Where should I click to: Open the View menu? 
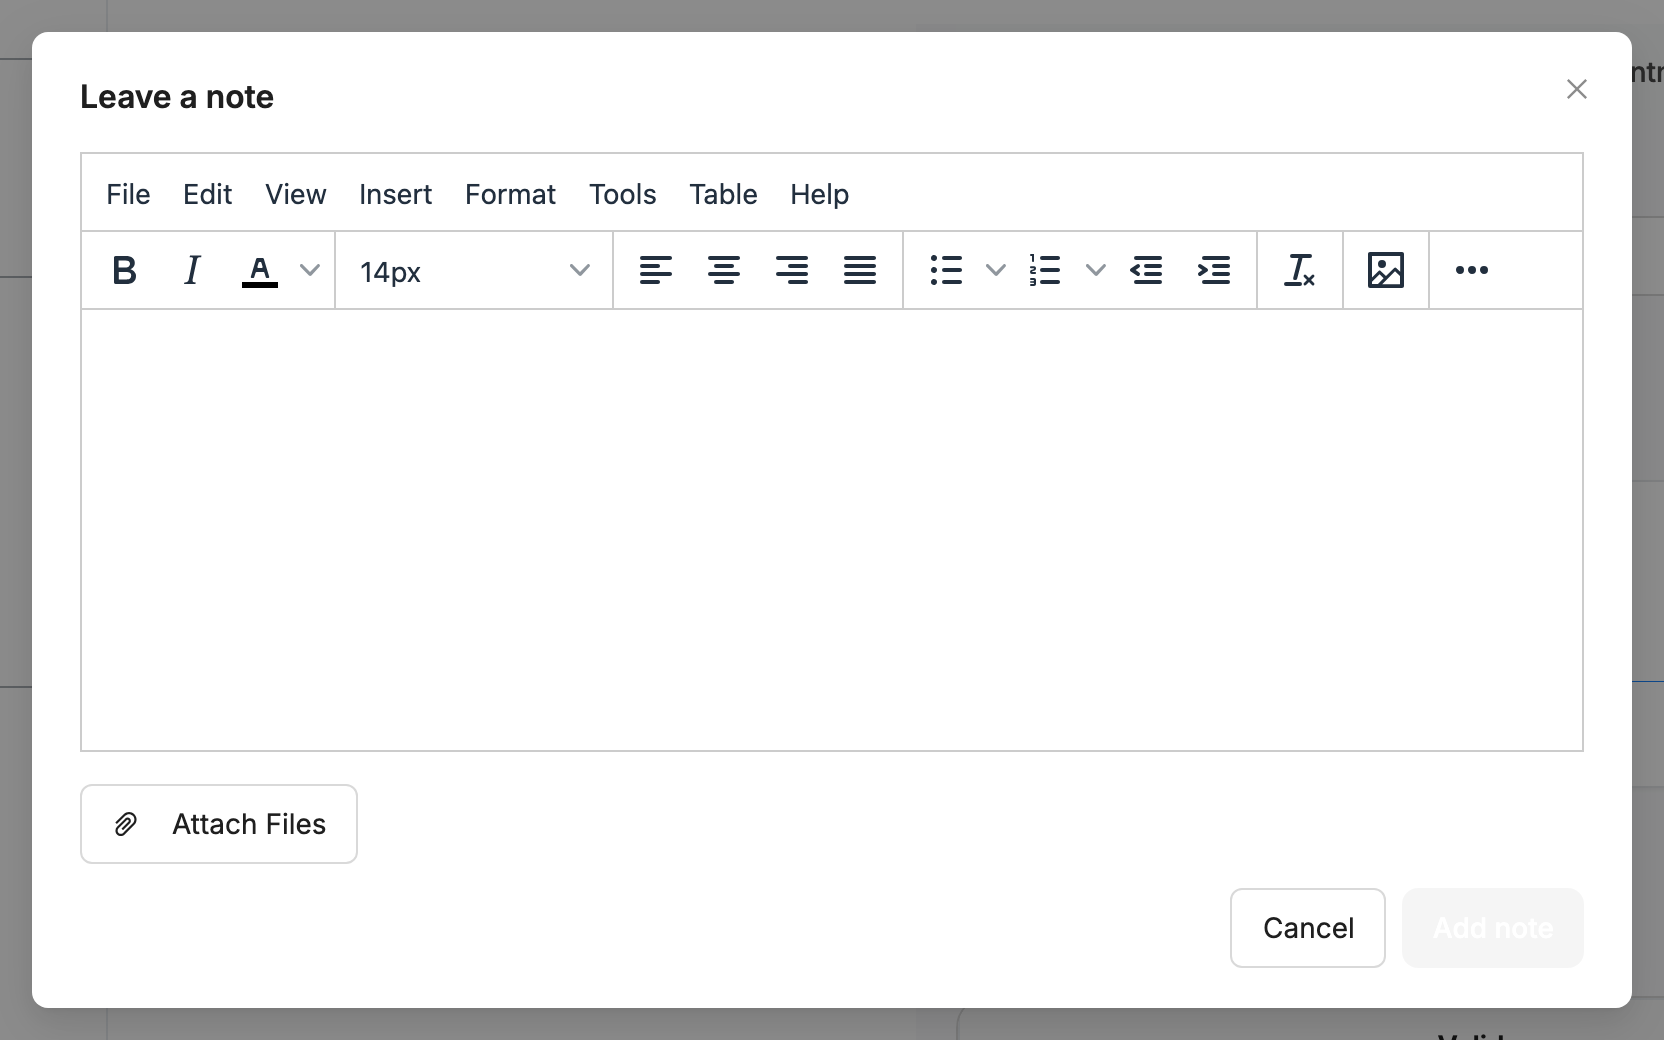click(295, 194)
